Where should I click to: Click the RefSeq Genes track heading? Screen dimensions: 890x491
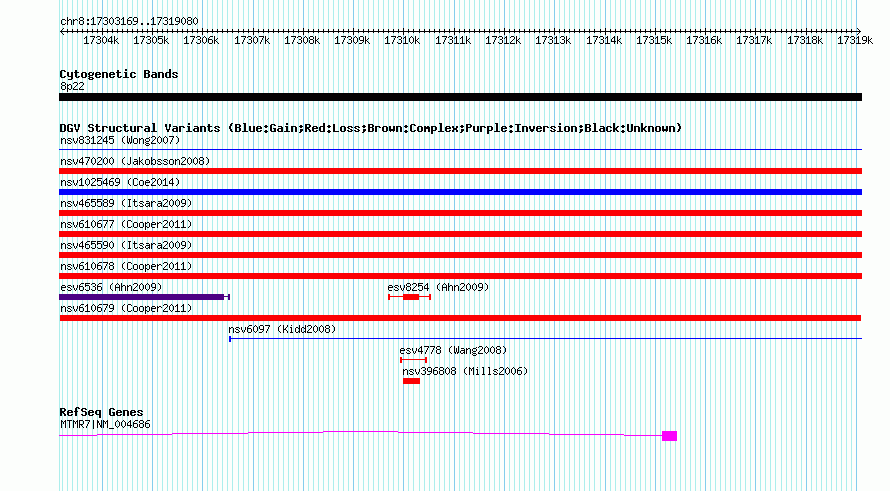coord(101,412)
